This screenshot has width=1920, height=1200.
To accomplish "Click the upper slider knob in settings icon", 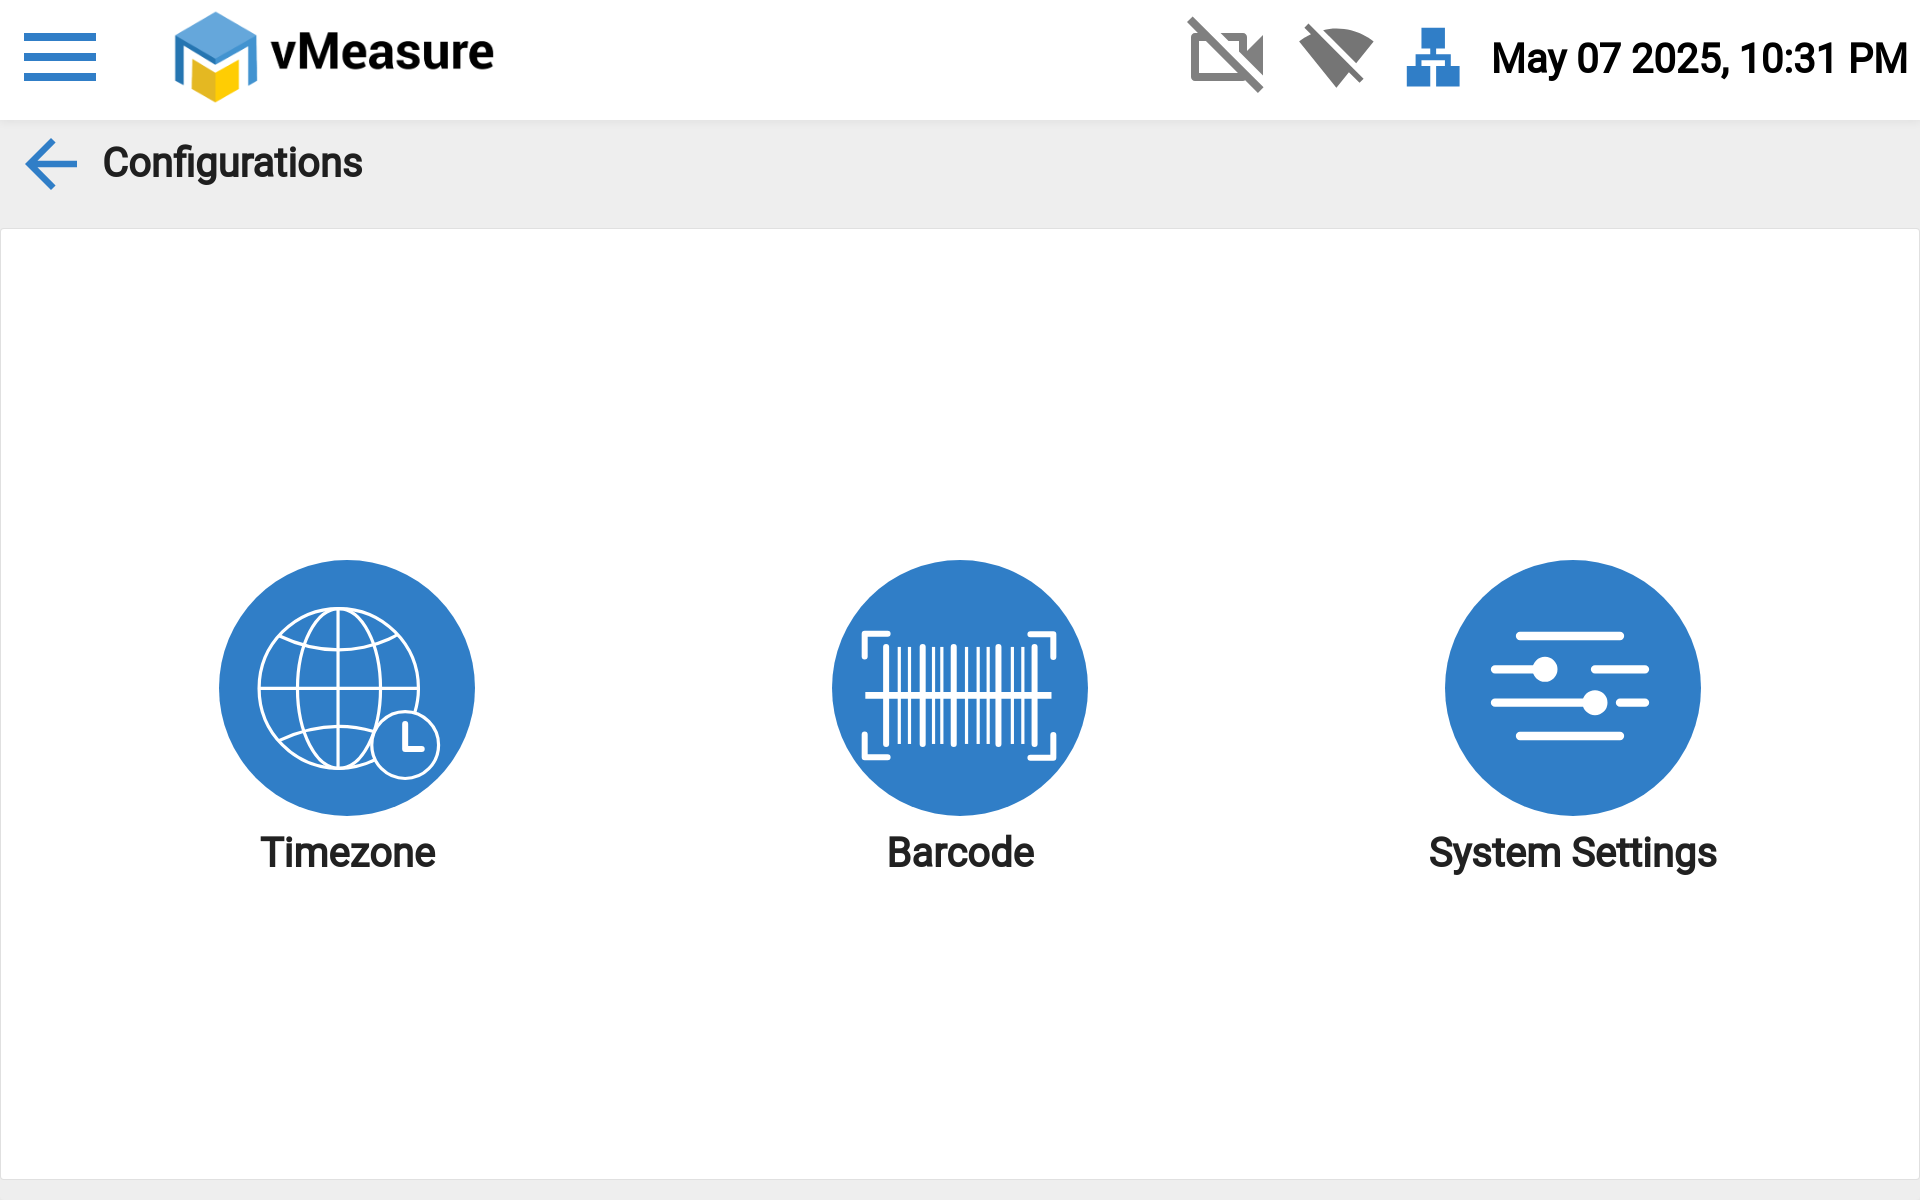I will [x=1545, y=669].
